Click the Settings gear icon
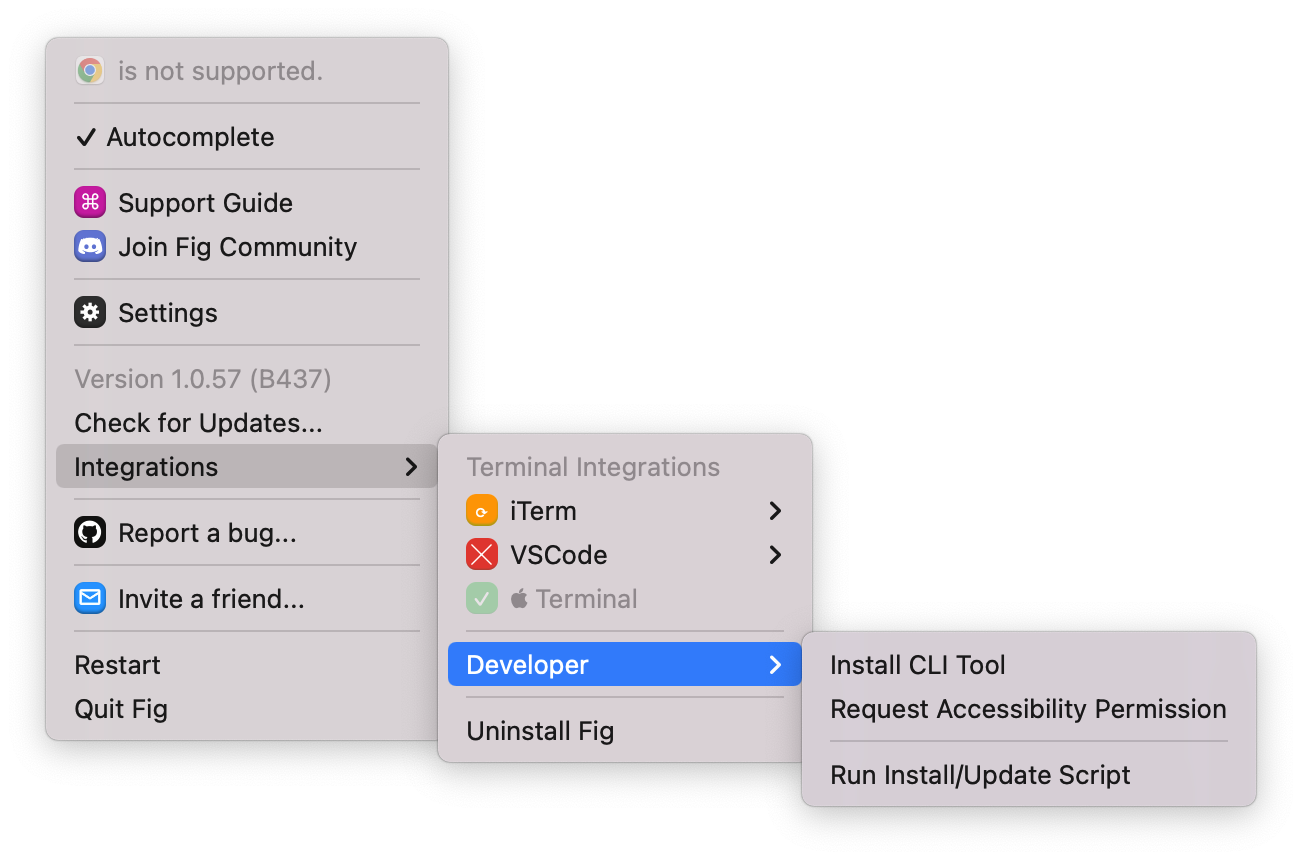This screenshot has width=1302, height=860. coord(90,313)
